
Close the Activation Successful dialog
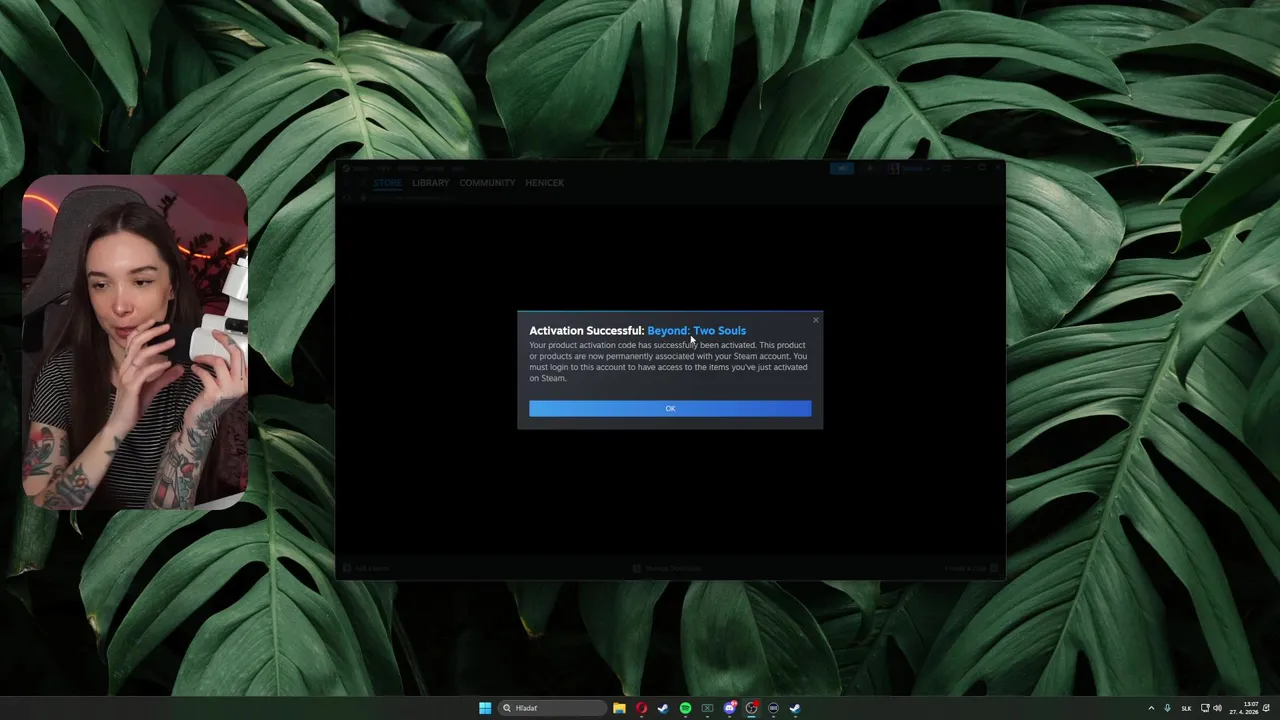coord(815,320)
